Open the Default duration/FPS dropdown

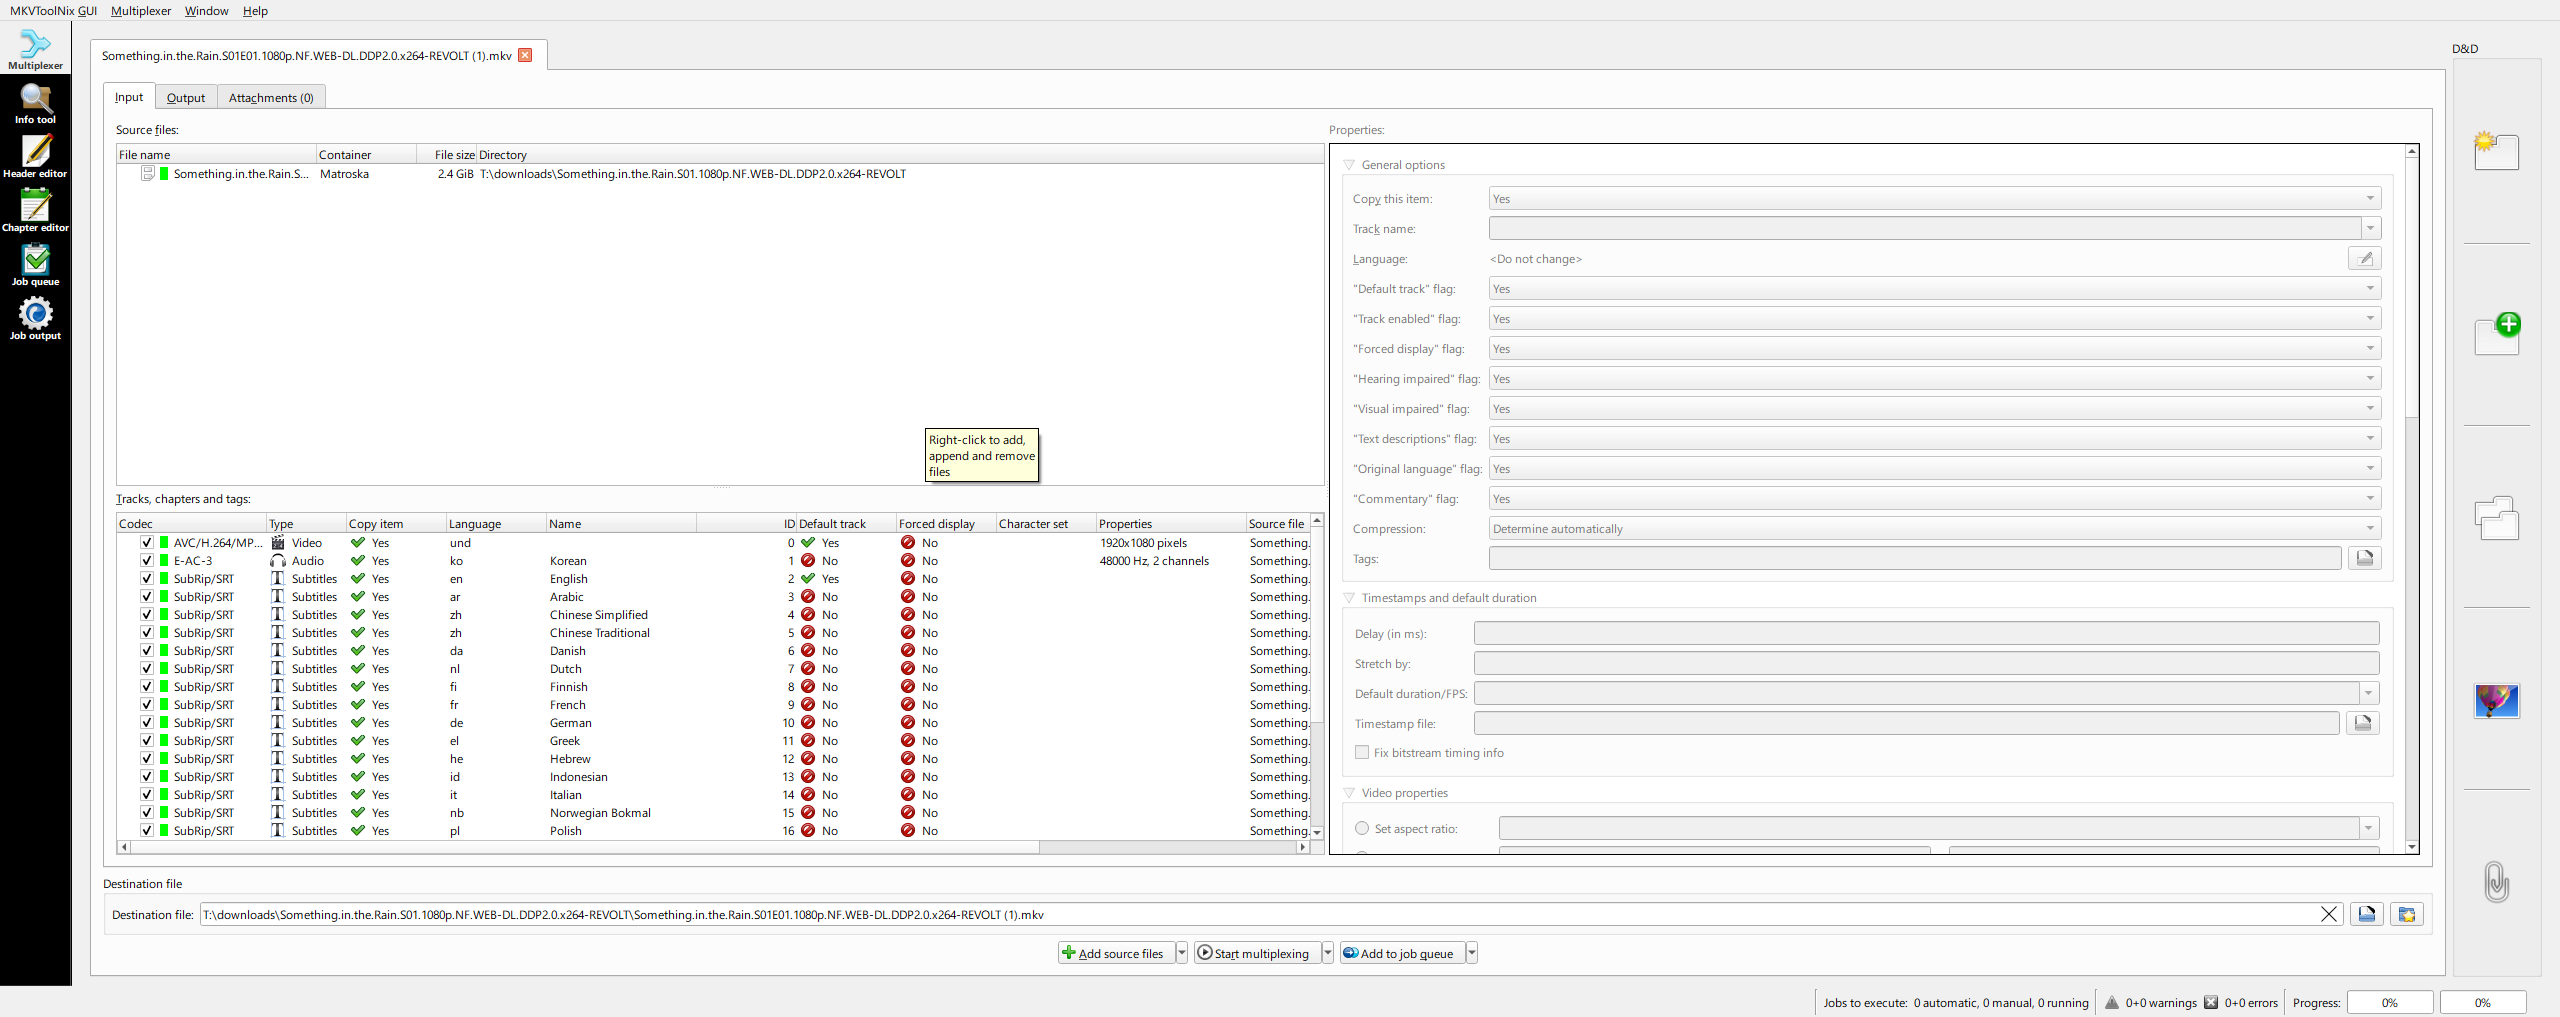(x=2368, y=693)
